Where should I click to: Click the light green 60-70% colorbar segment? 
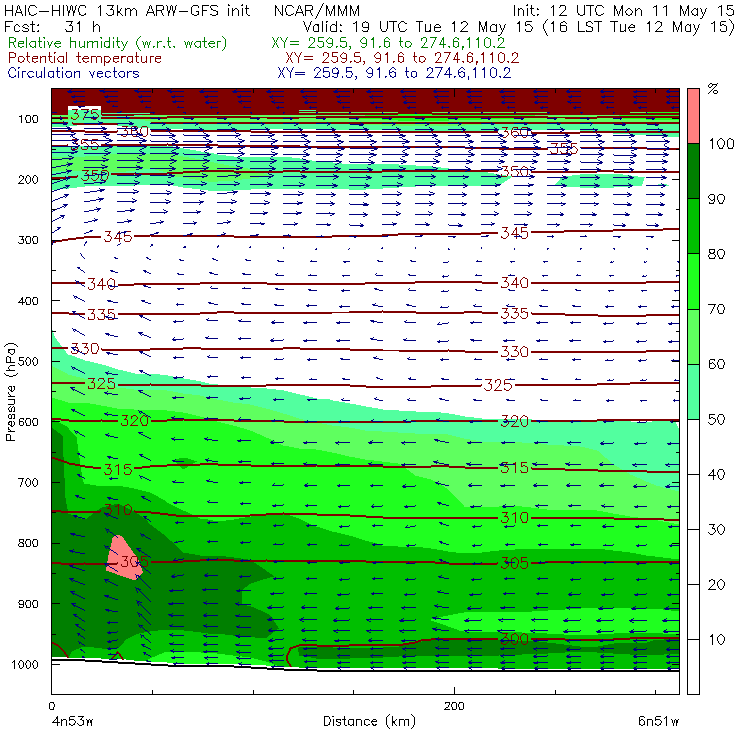coord(693,336)
